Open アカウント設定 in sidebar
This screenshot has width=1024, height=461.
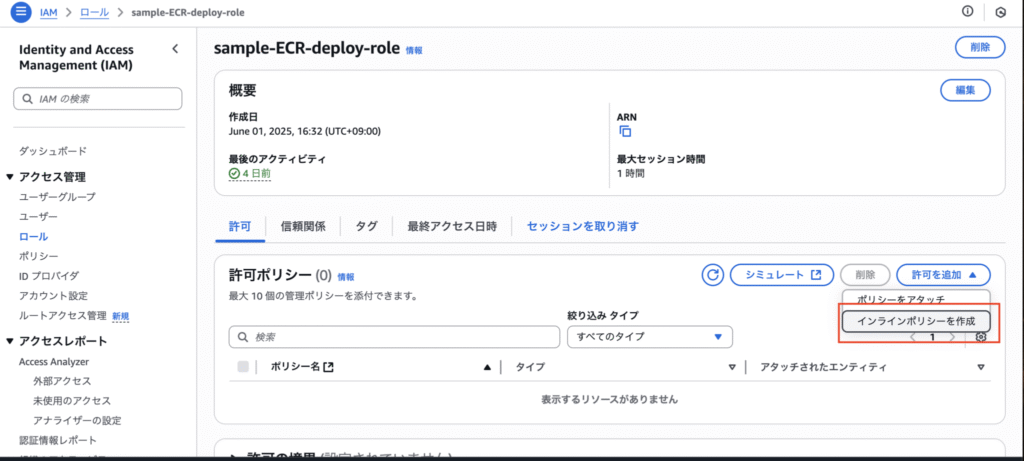click(54, 296)
